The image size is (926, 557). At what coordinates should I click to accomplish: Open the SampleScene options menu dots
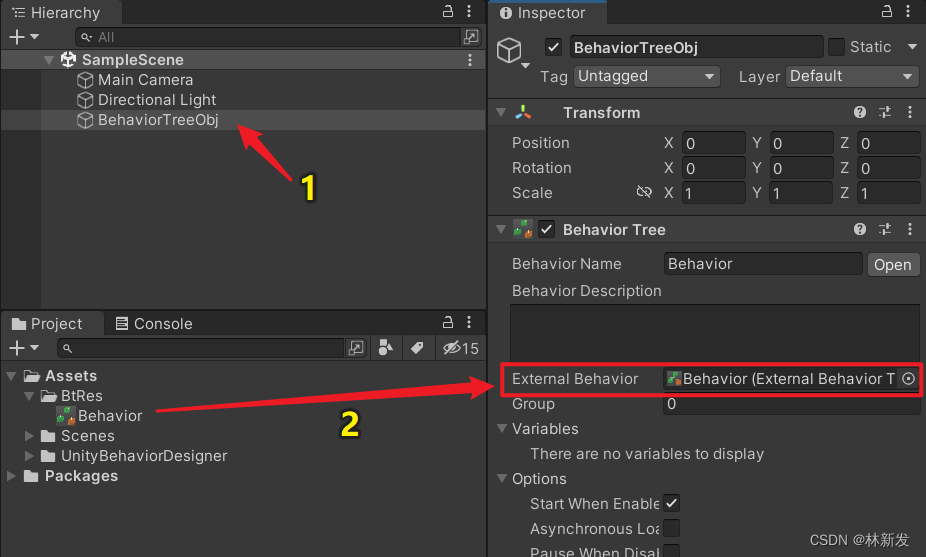click(x=469, y=60)
